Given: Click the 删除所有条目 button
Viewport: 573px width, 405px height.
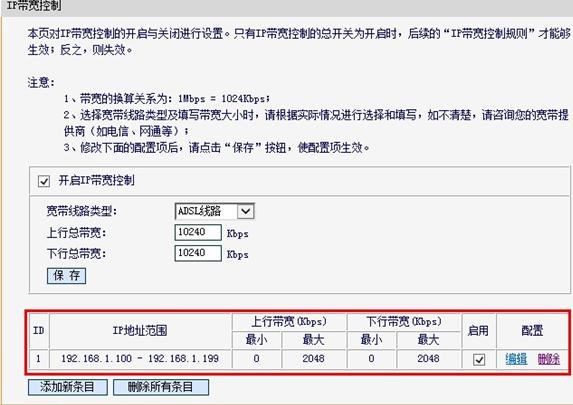Looking at the screenshot, I should tap(161, 387).
